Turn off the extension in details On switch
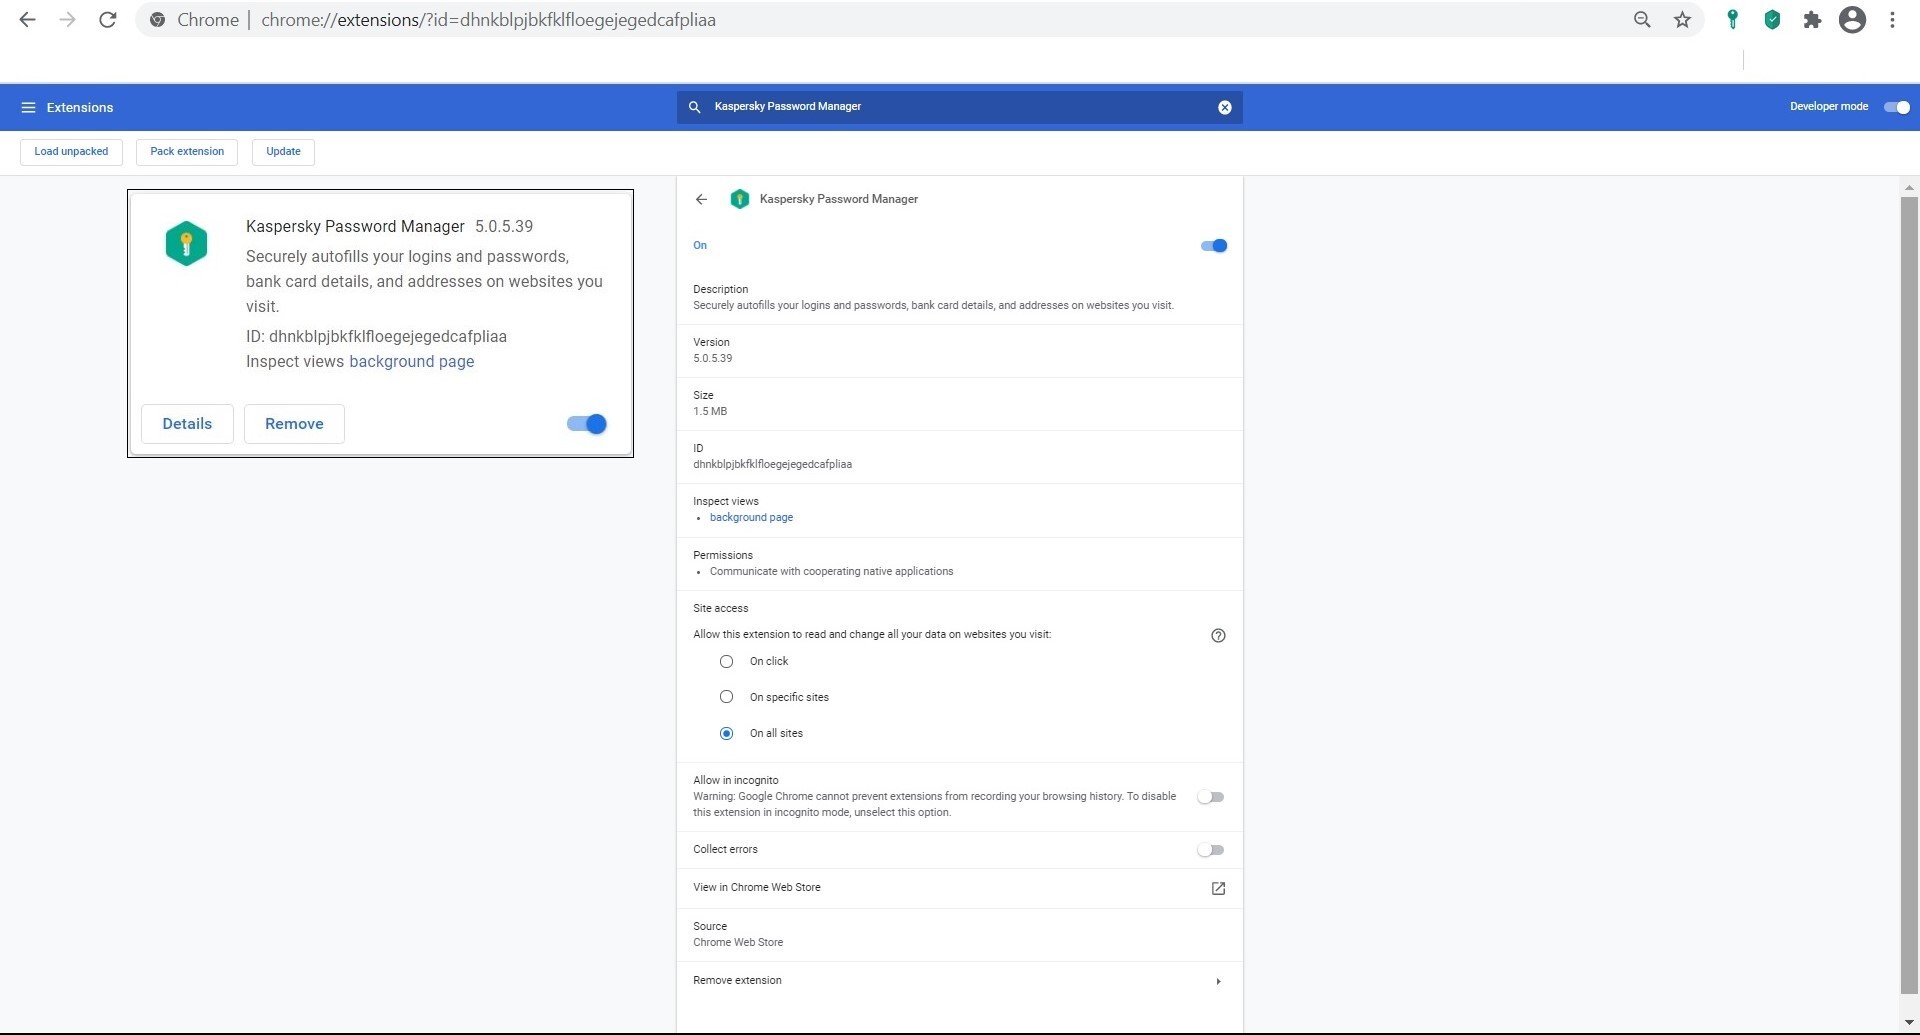This screenshot has width=1920, height=1035. [1214, 246]
